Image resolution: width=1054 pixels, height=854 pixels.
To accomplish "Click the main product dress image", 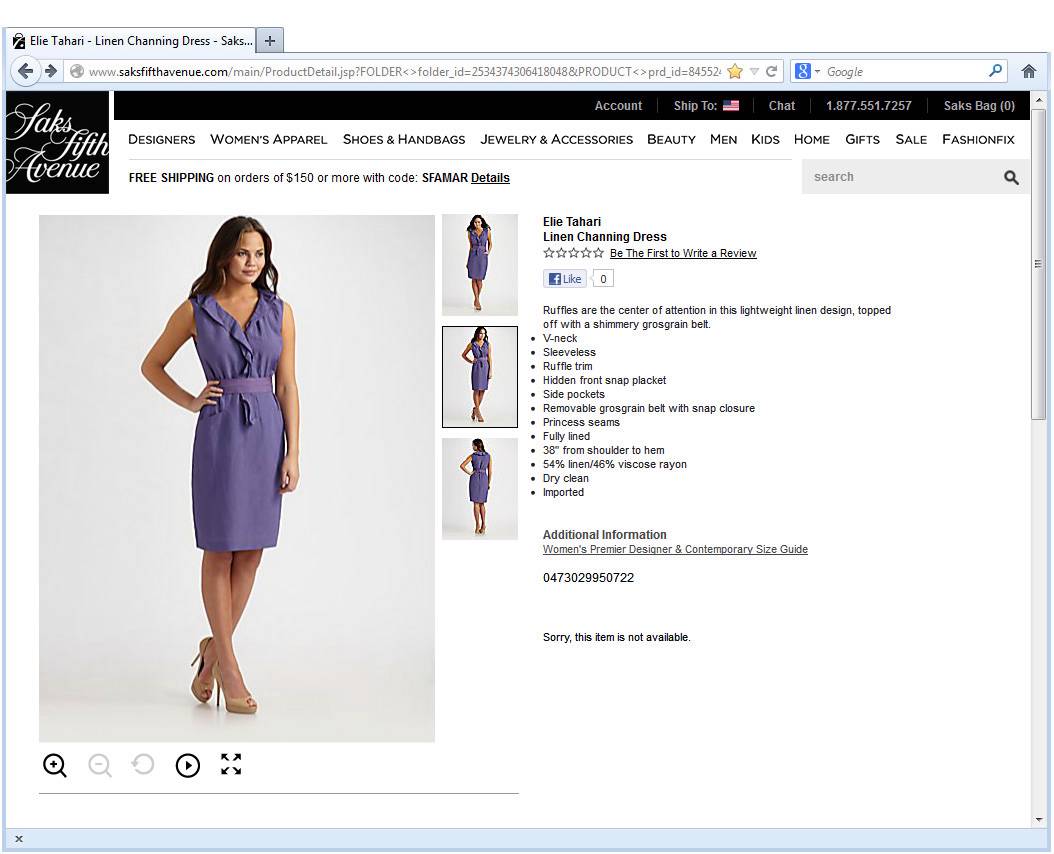I will (x=237, y=478).
